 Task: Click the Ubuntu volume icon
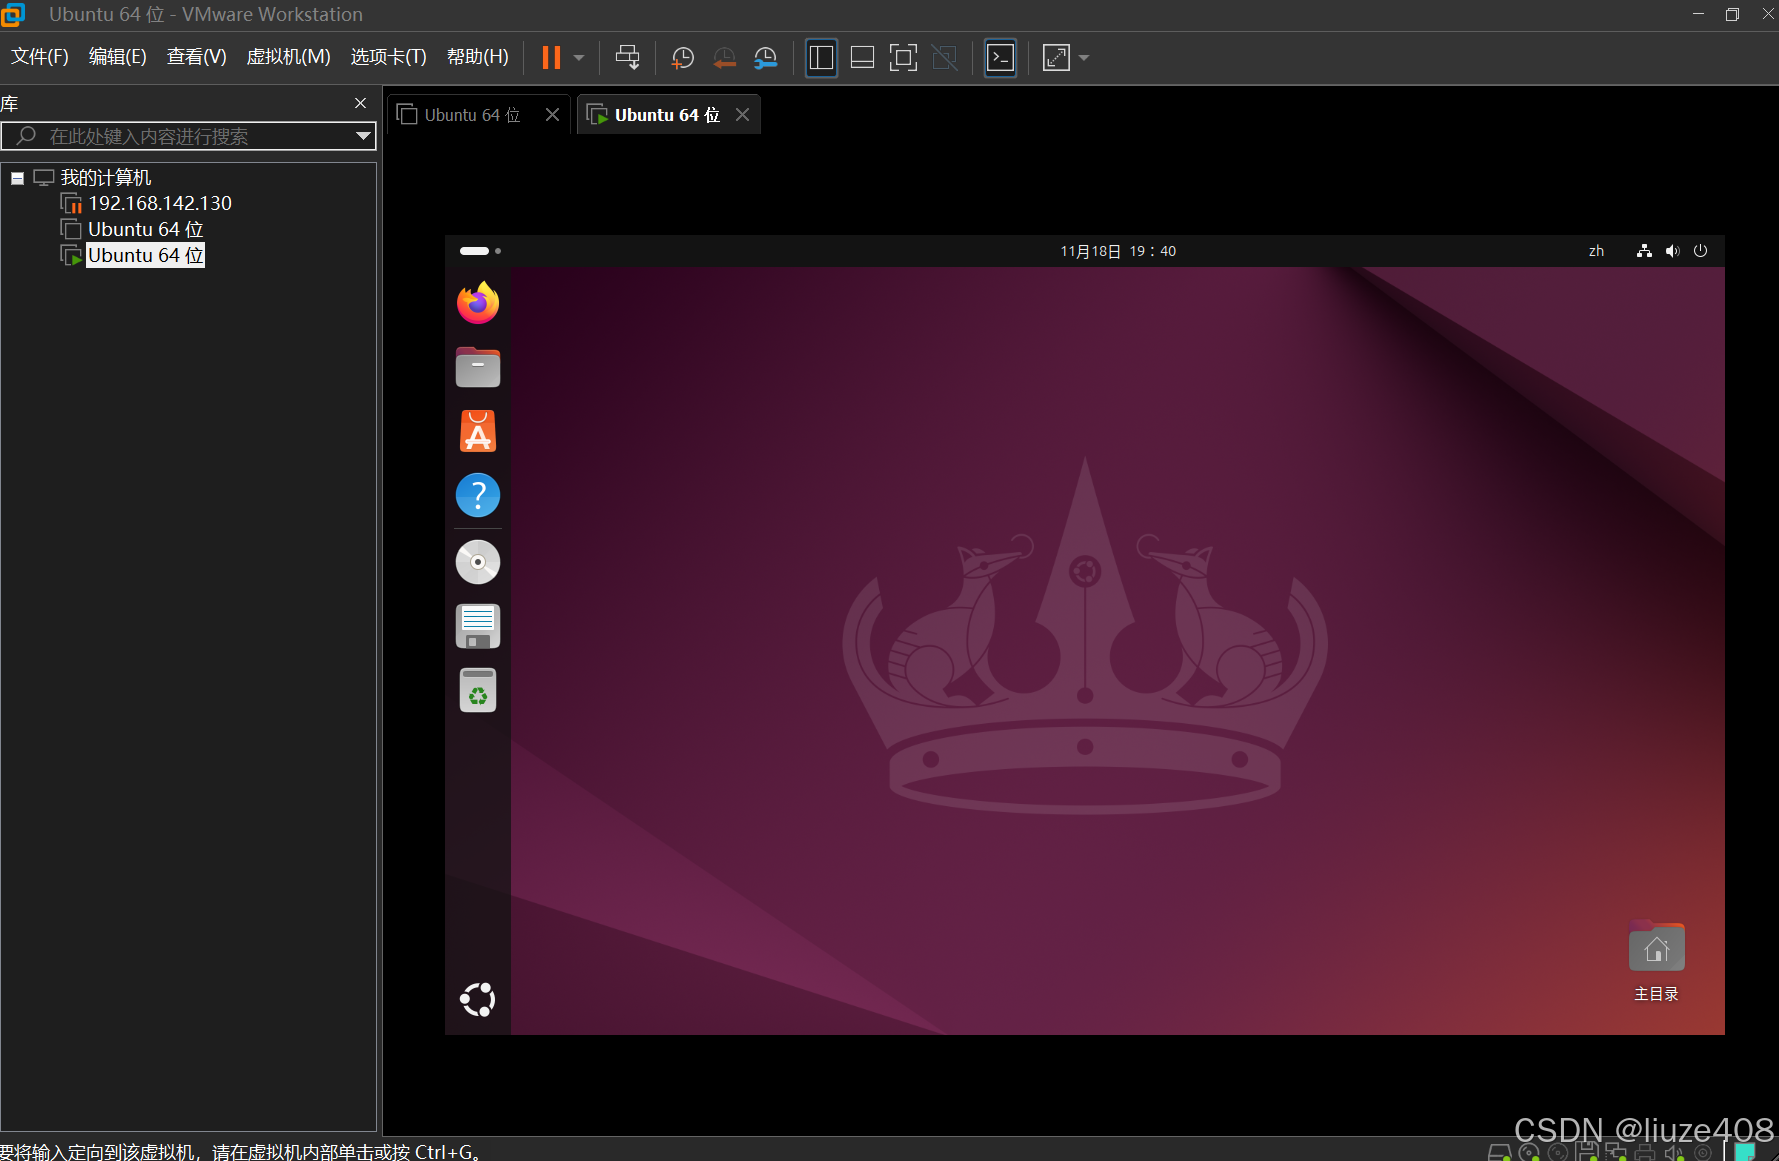(1672, 251)
